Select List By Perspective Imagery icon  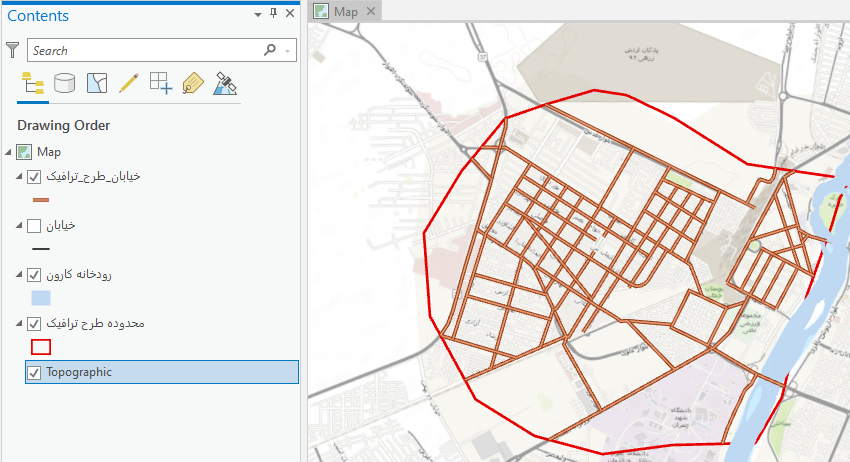(226, 84)
